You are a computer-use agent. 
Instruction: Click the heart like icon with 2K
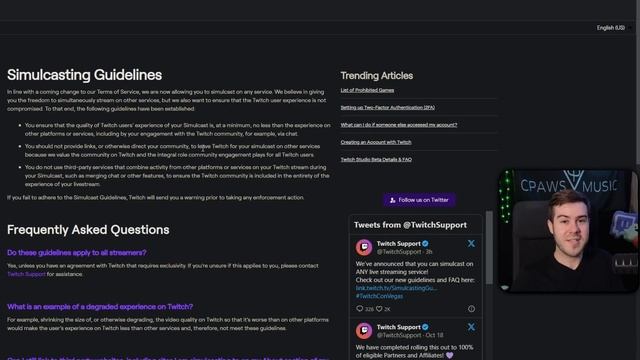[379, 309]
